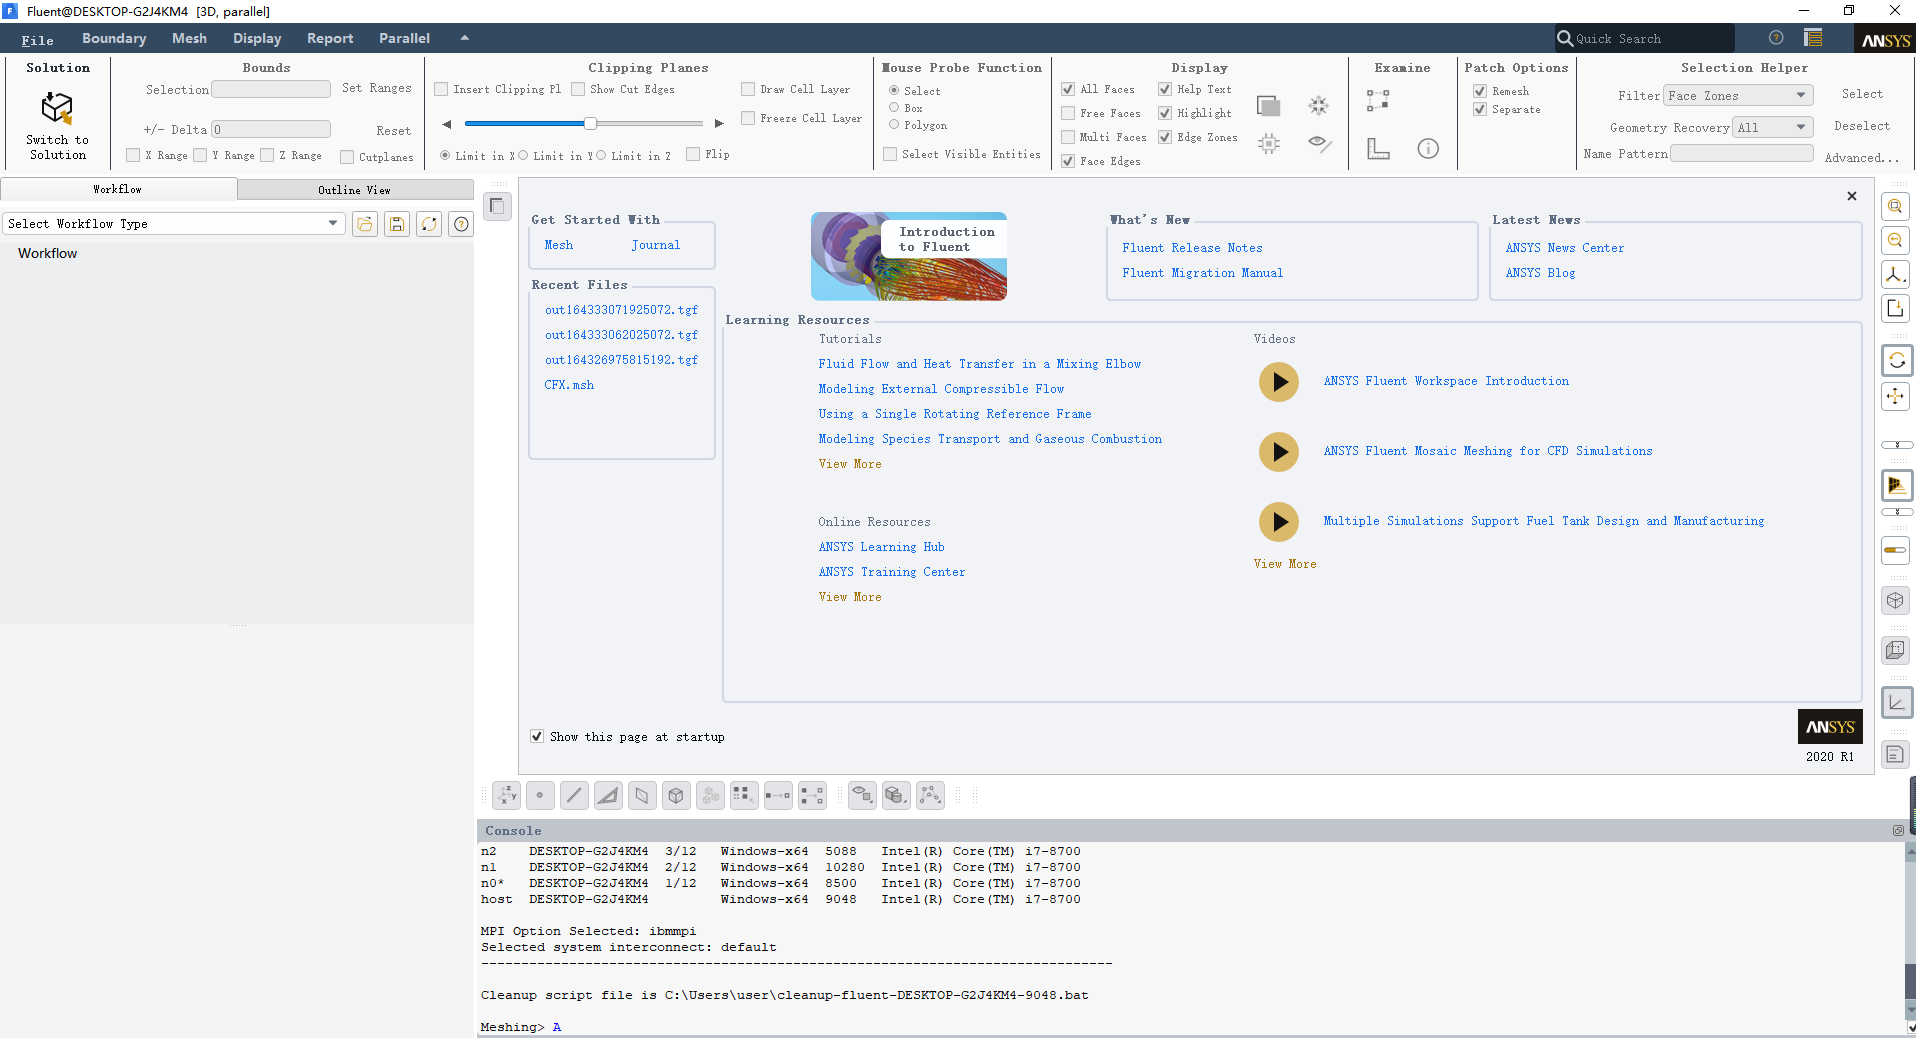The height and width of the screenshot is (1038, 1916).
Task: Uncheck the All Faces display checkbox
Action: [x=1068, y=89]
